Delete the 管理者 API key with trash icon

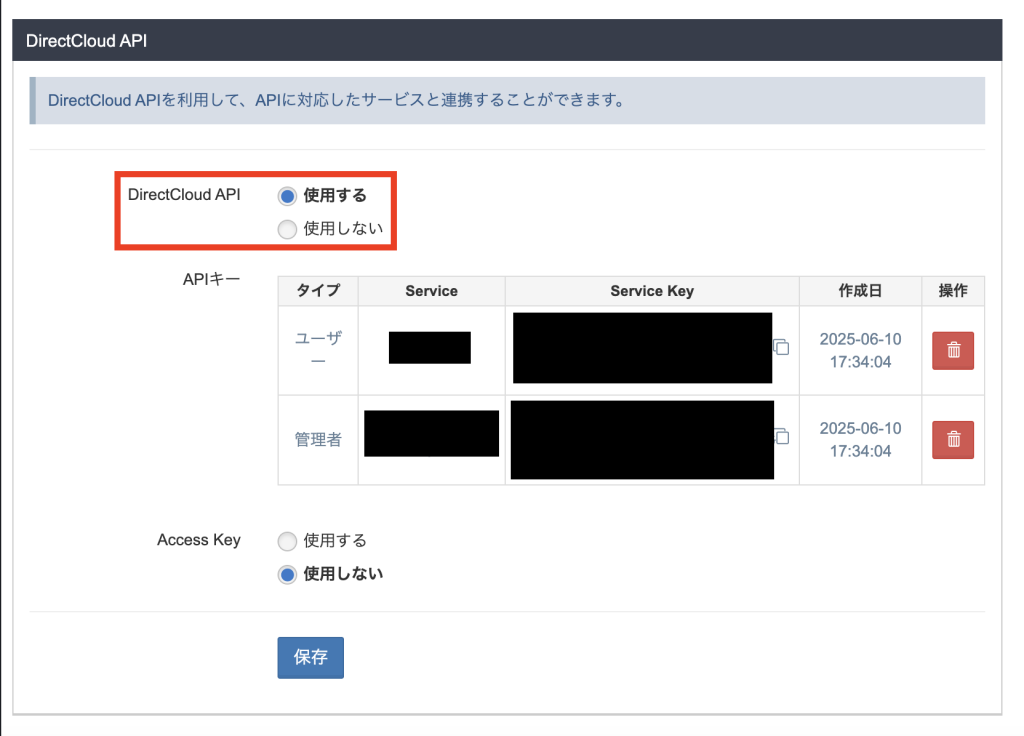[953, 439]
